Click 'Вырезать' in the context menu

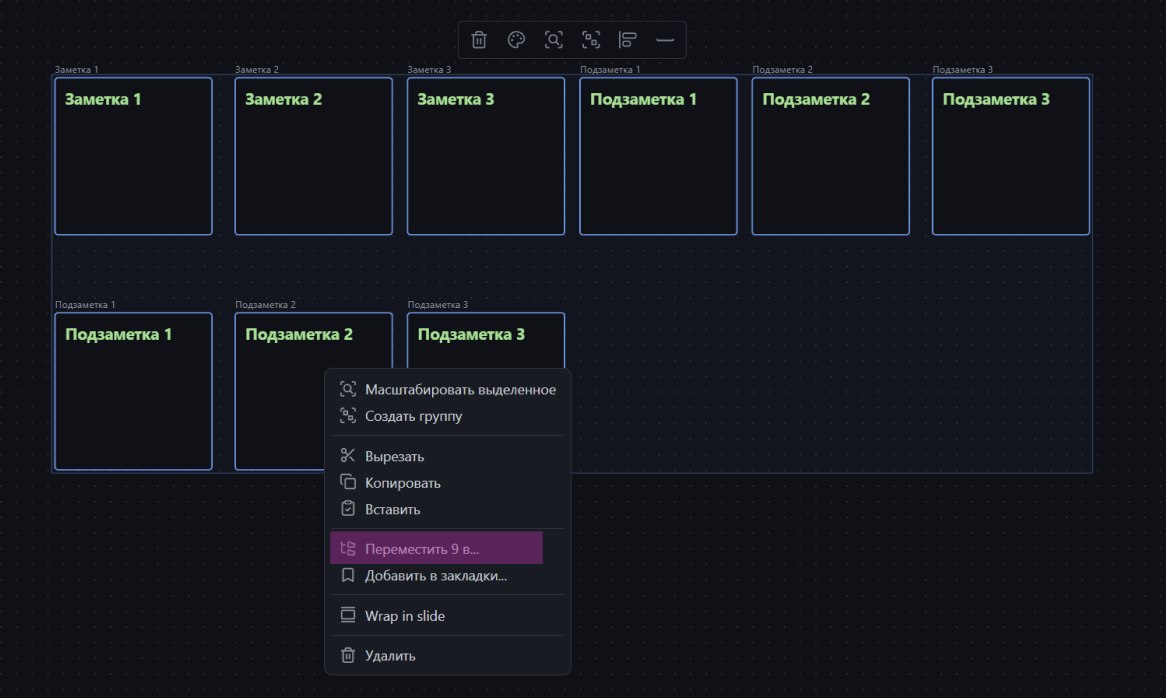[394, 456]
